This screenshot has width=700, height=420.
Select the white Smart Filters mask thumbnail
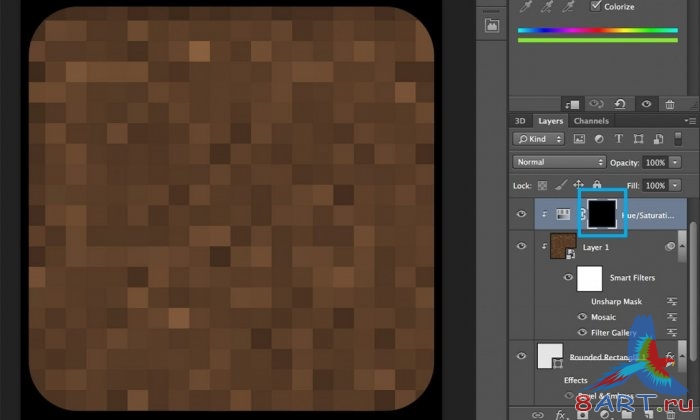[589, 279]
